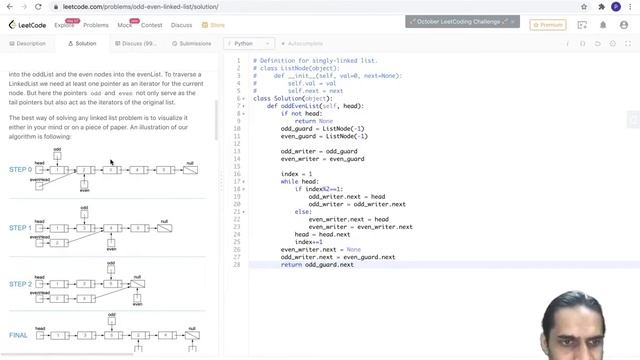
Task: Switch to the Description tab
Action: pyautogui.click(x=27, y=44)
